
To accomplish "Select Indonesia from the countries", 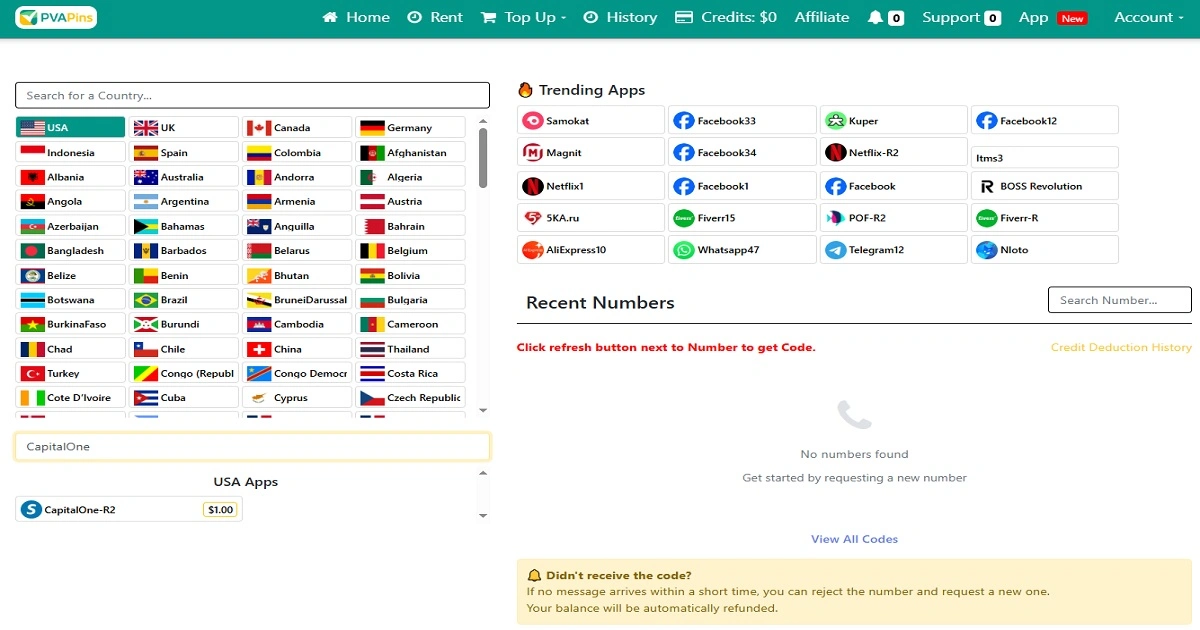I will [x=70, y=152].
